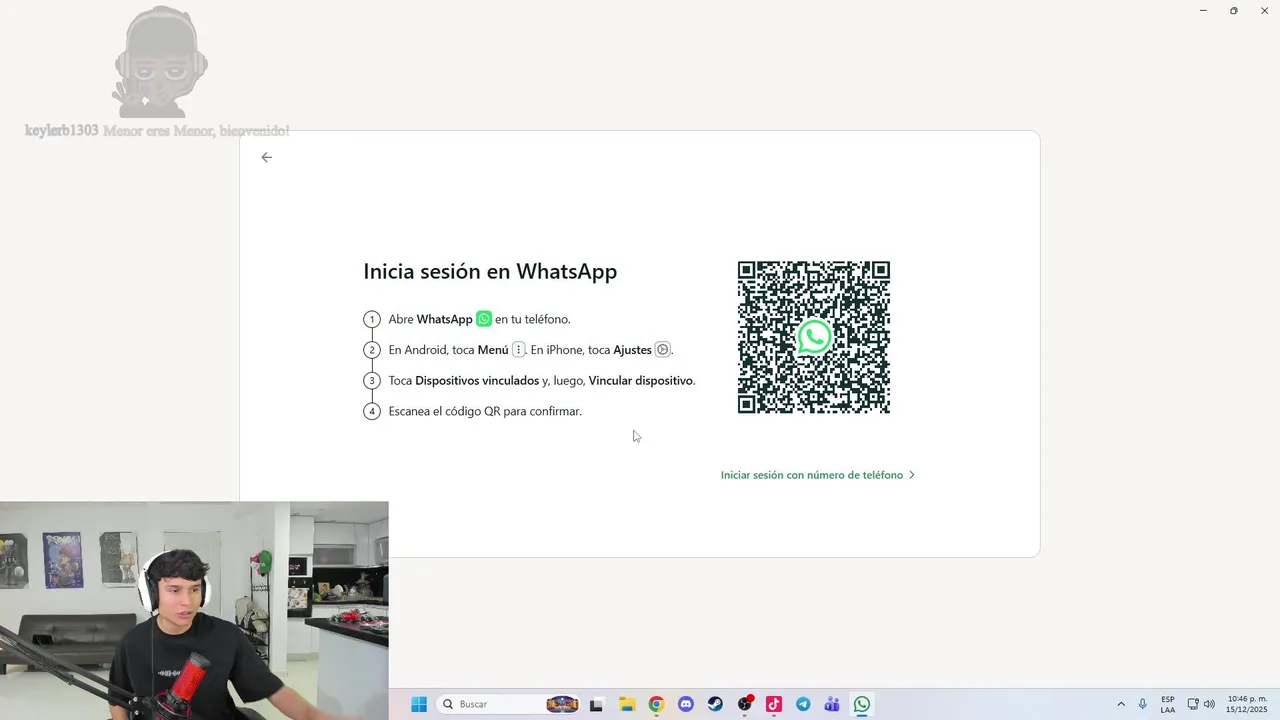
Task: Minimize the WhatsApp window
Action: pos(1203,10)
